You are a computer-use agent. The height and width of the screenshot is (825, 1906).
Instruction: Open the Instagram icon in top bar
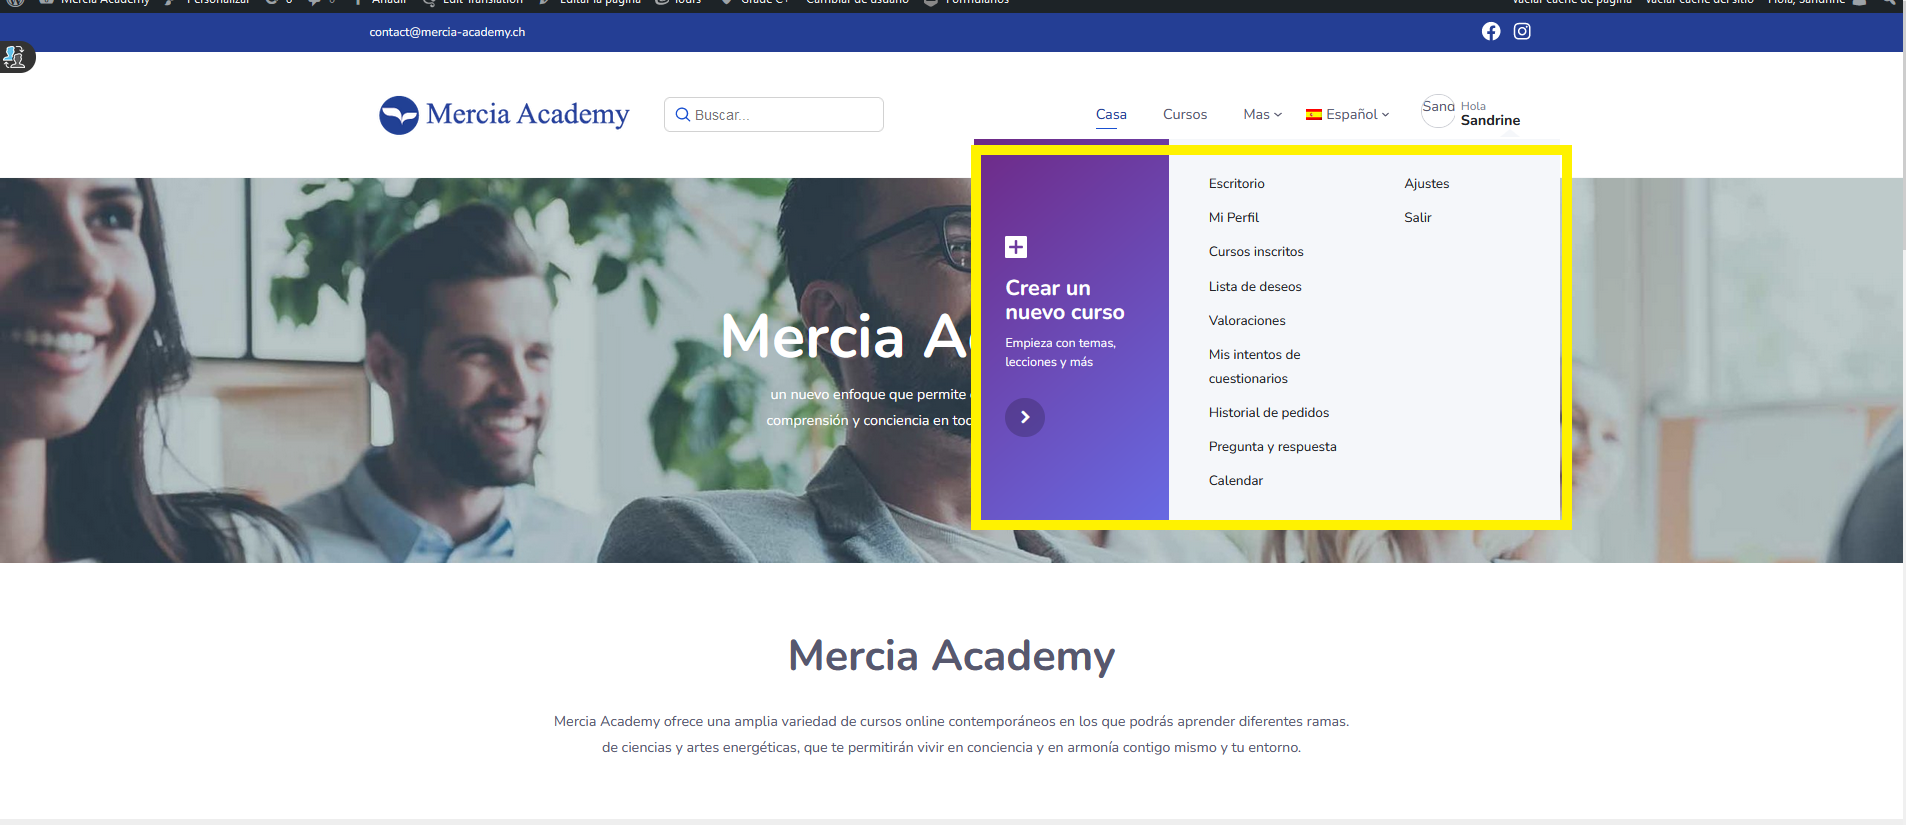point(1522,31)
